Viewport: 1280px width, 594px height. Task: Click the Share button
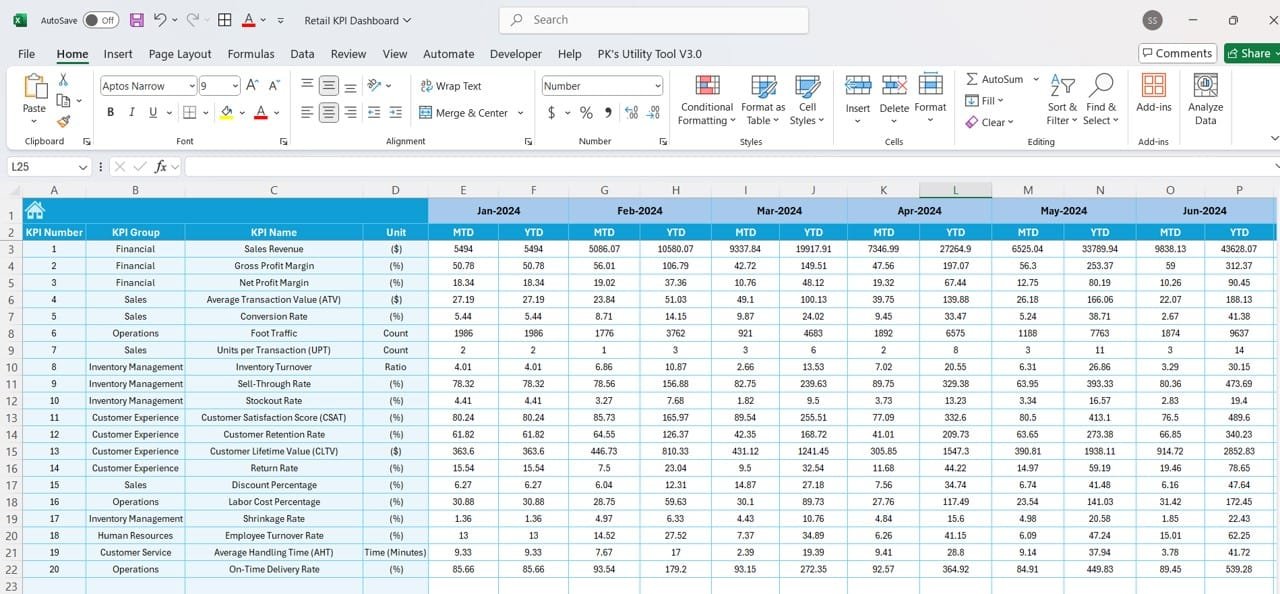coord(1248,54)
